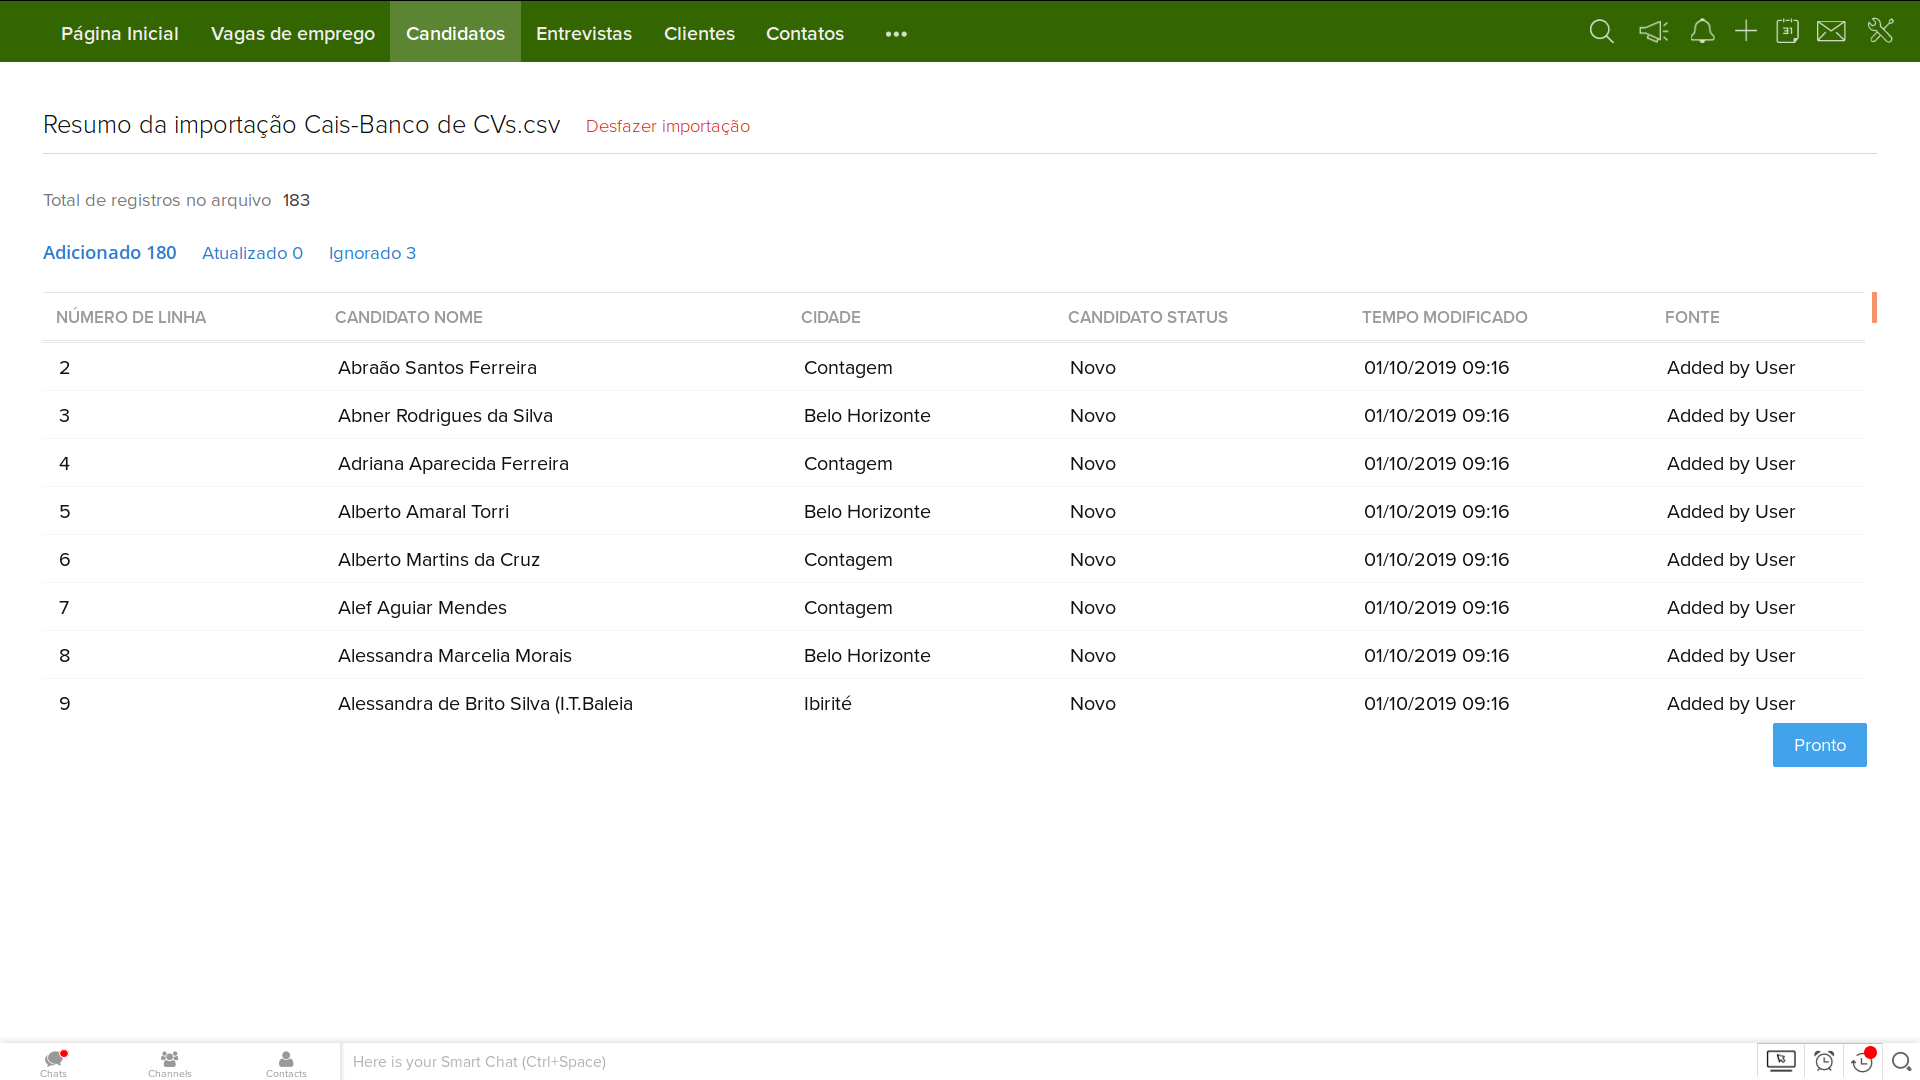Click the alarm clock reminders icon
Screen dimensions: 1920x1080
[1824, 1061]
